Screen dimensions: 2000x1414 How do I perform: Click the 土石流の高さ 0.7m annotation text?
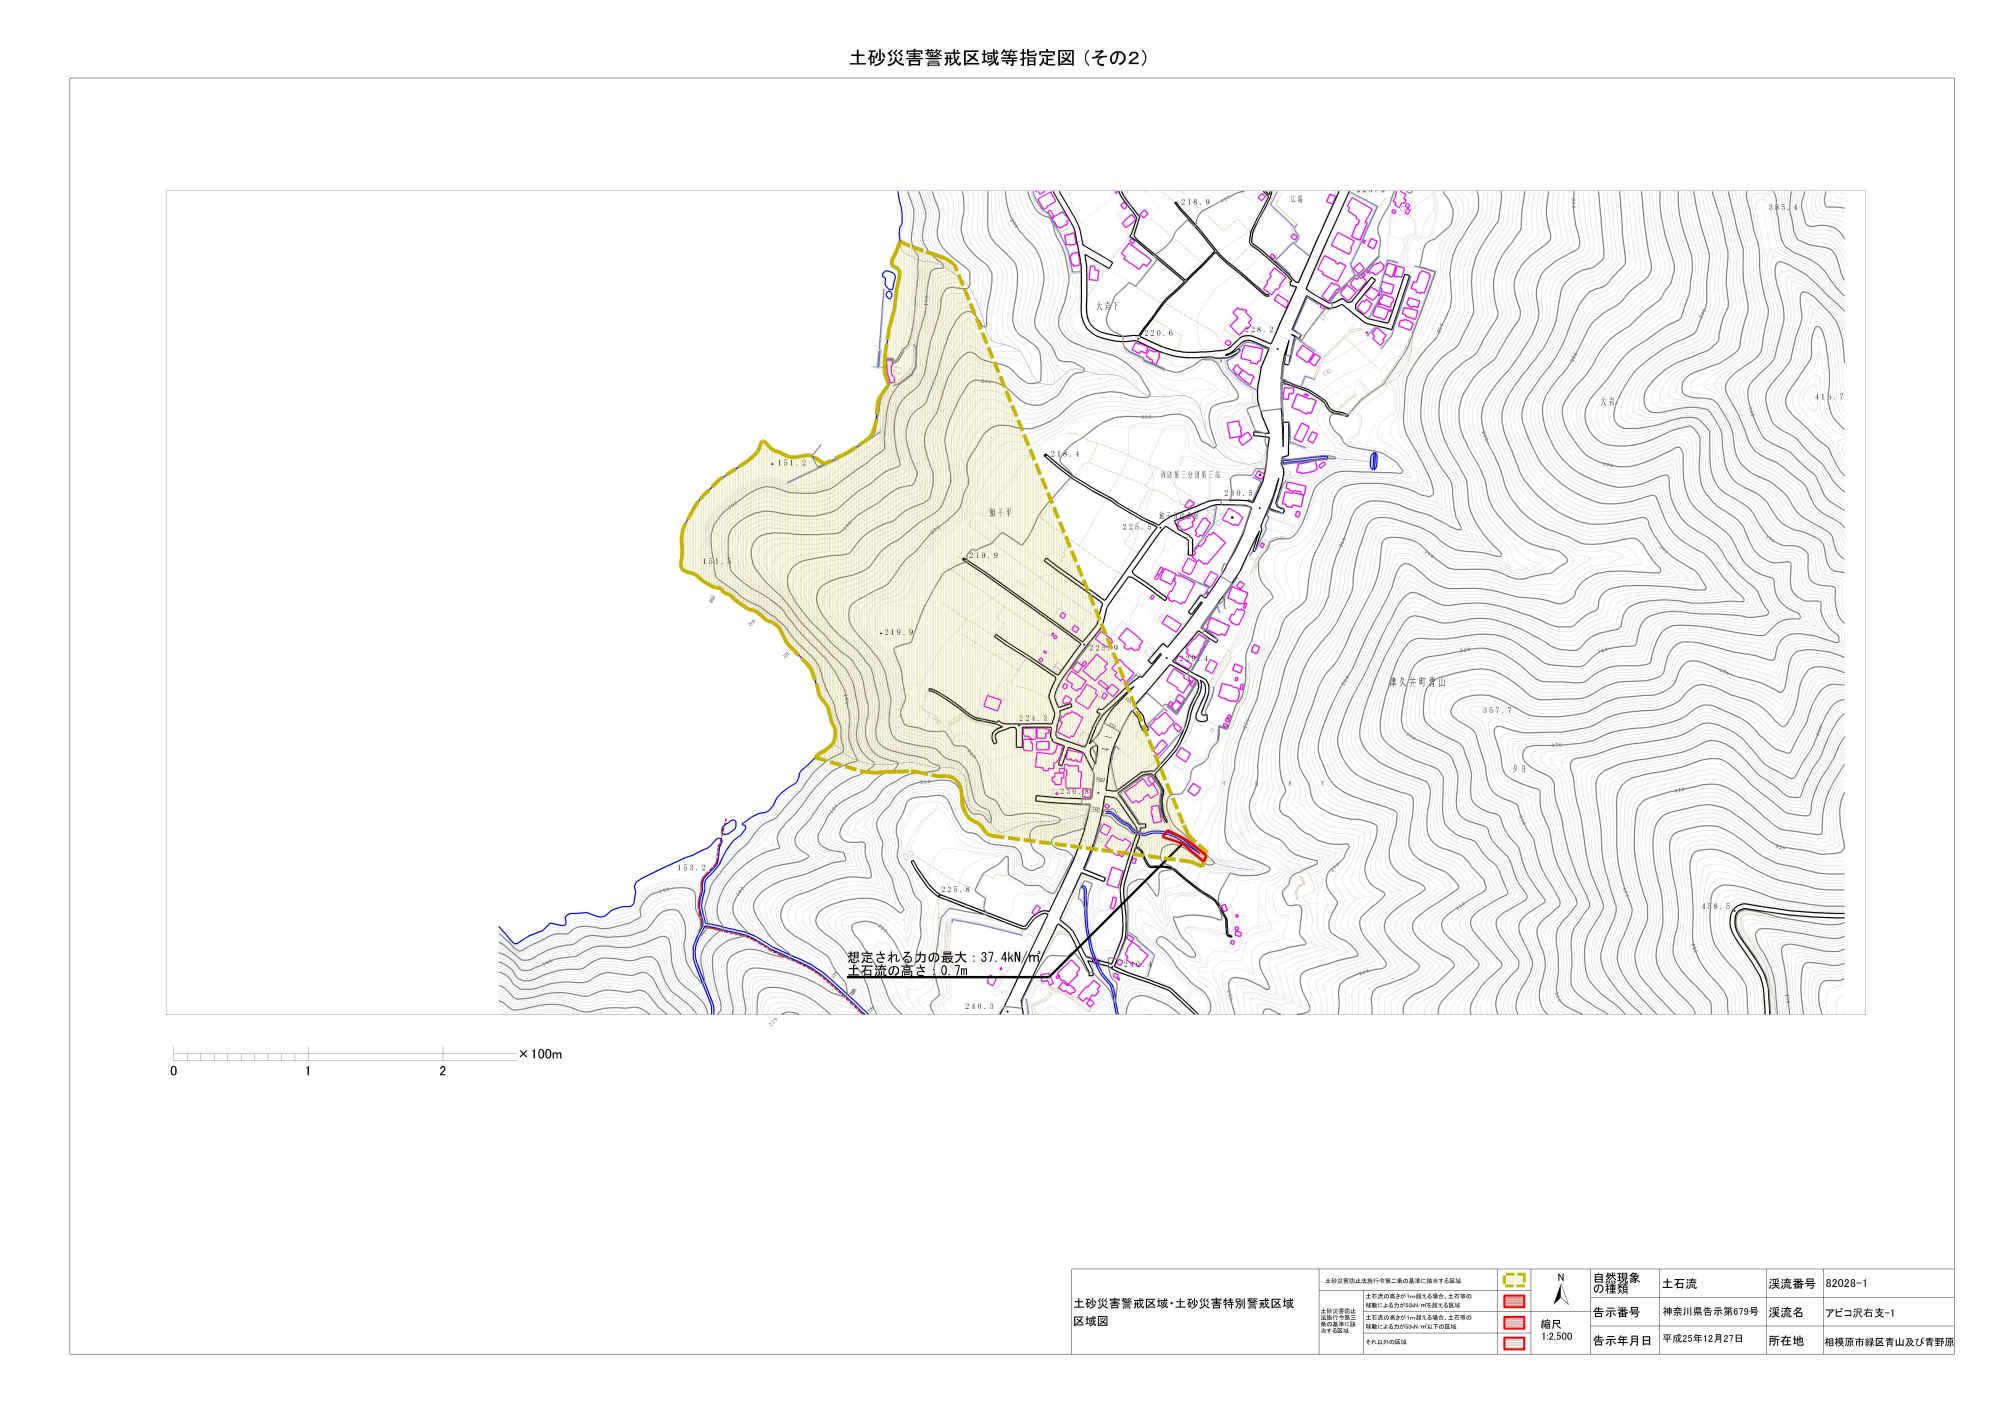coord(907,971)
